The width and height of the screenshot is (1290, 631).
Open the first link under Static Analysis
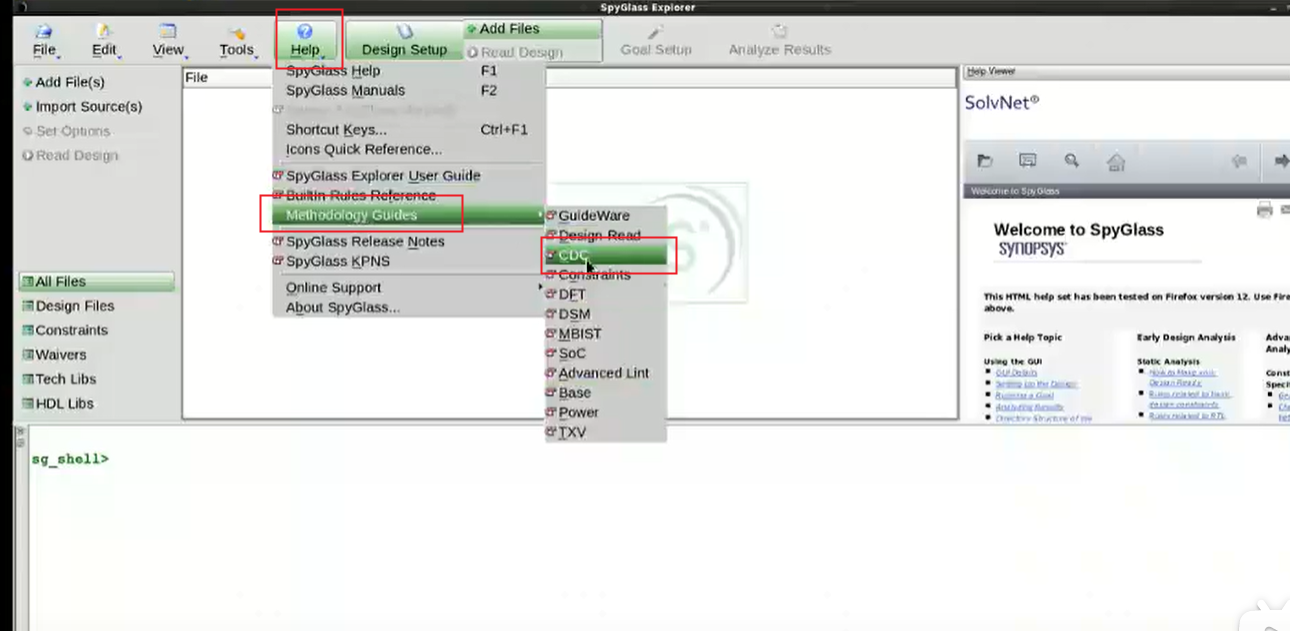(x=1182, y=377)
